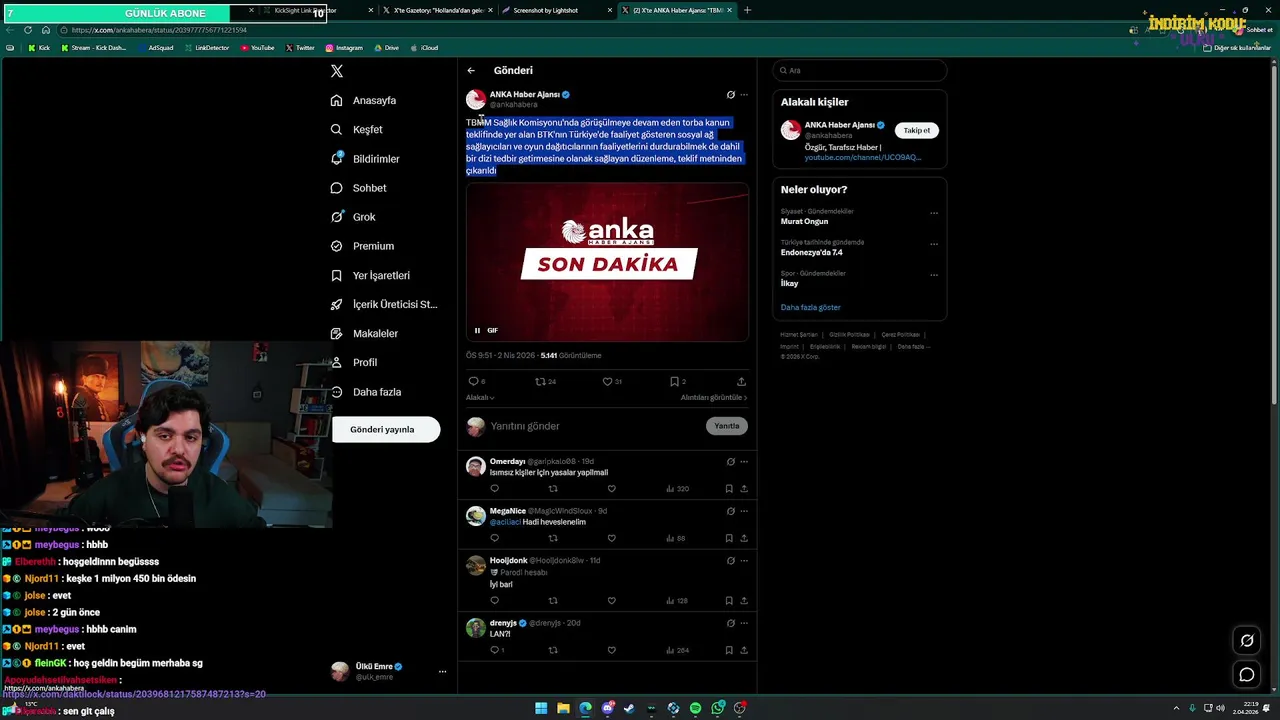The height and width of the screenshot is (720, 1280).
Task: Follow ANKA with Takip et button
Action: tap(916, 130)
